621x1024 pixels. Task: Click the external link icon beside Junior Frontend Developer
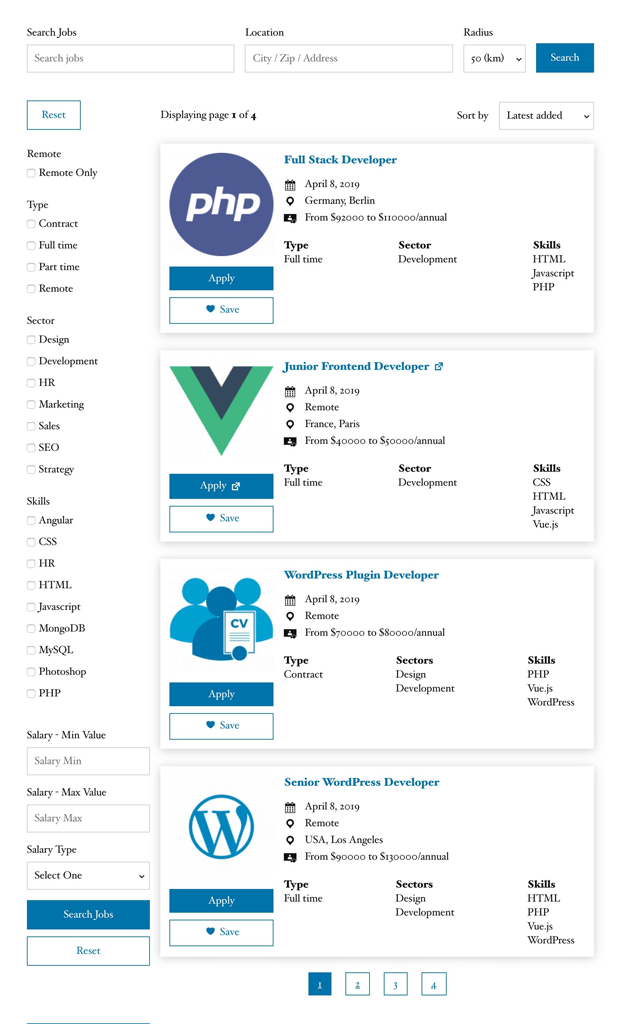tap(438, 366)
